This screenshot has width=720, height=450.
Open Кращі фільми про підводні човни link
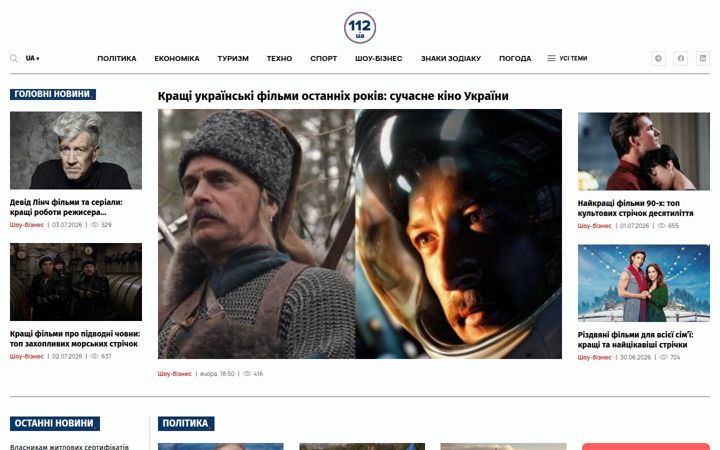pyautogui.click(x=75, y=338)
